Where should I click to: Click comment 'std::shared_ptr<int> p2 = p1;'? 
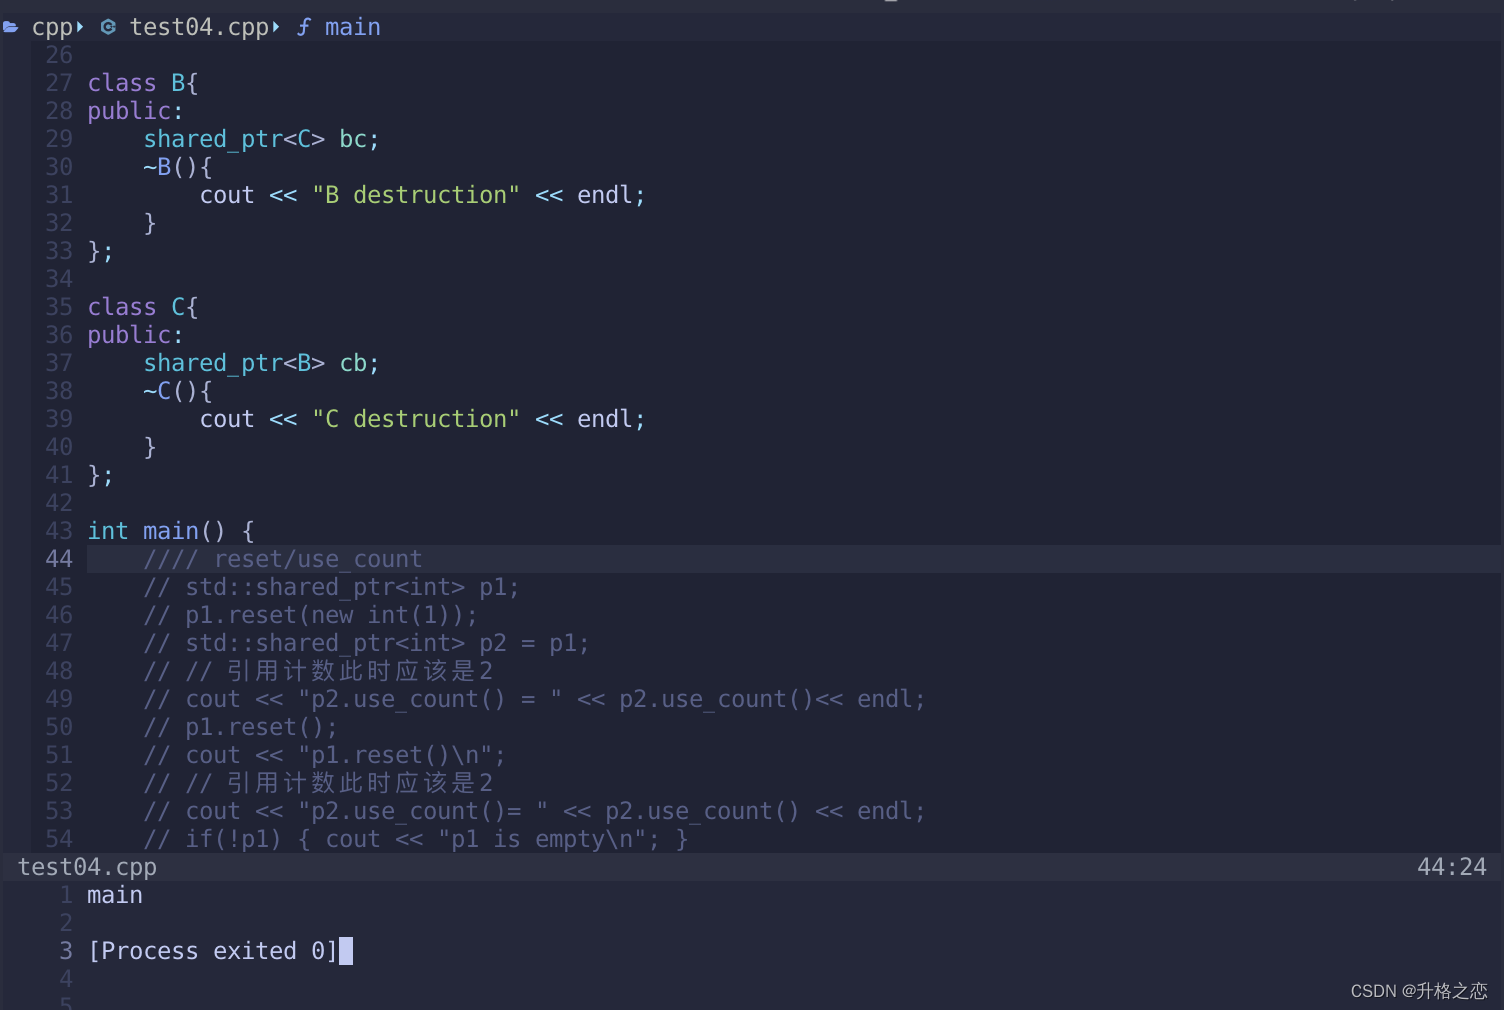pos(366,643)
